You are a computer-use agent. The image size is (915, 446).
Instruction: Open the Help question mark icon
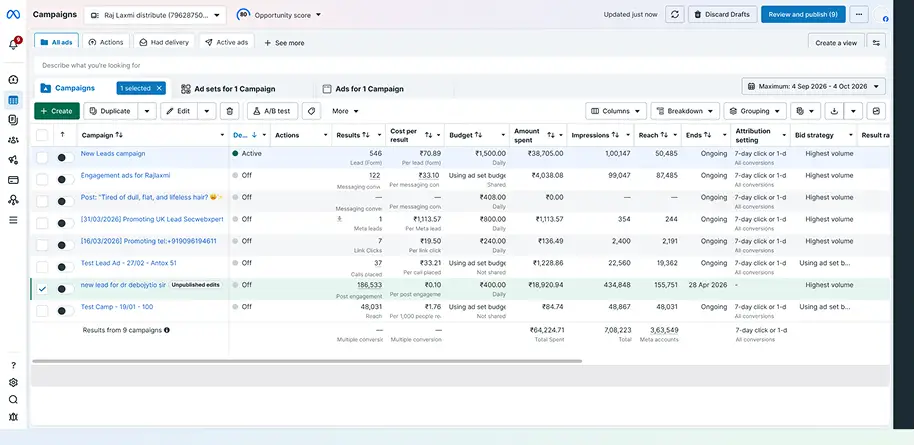pos(13,365)
